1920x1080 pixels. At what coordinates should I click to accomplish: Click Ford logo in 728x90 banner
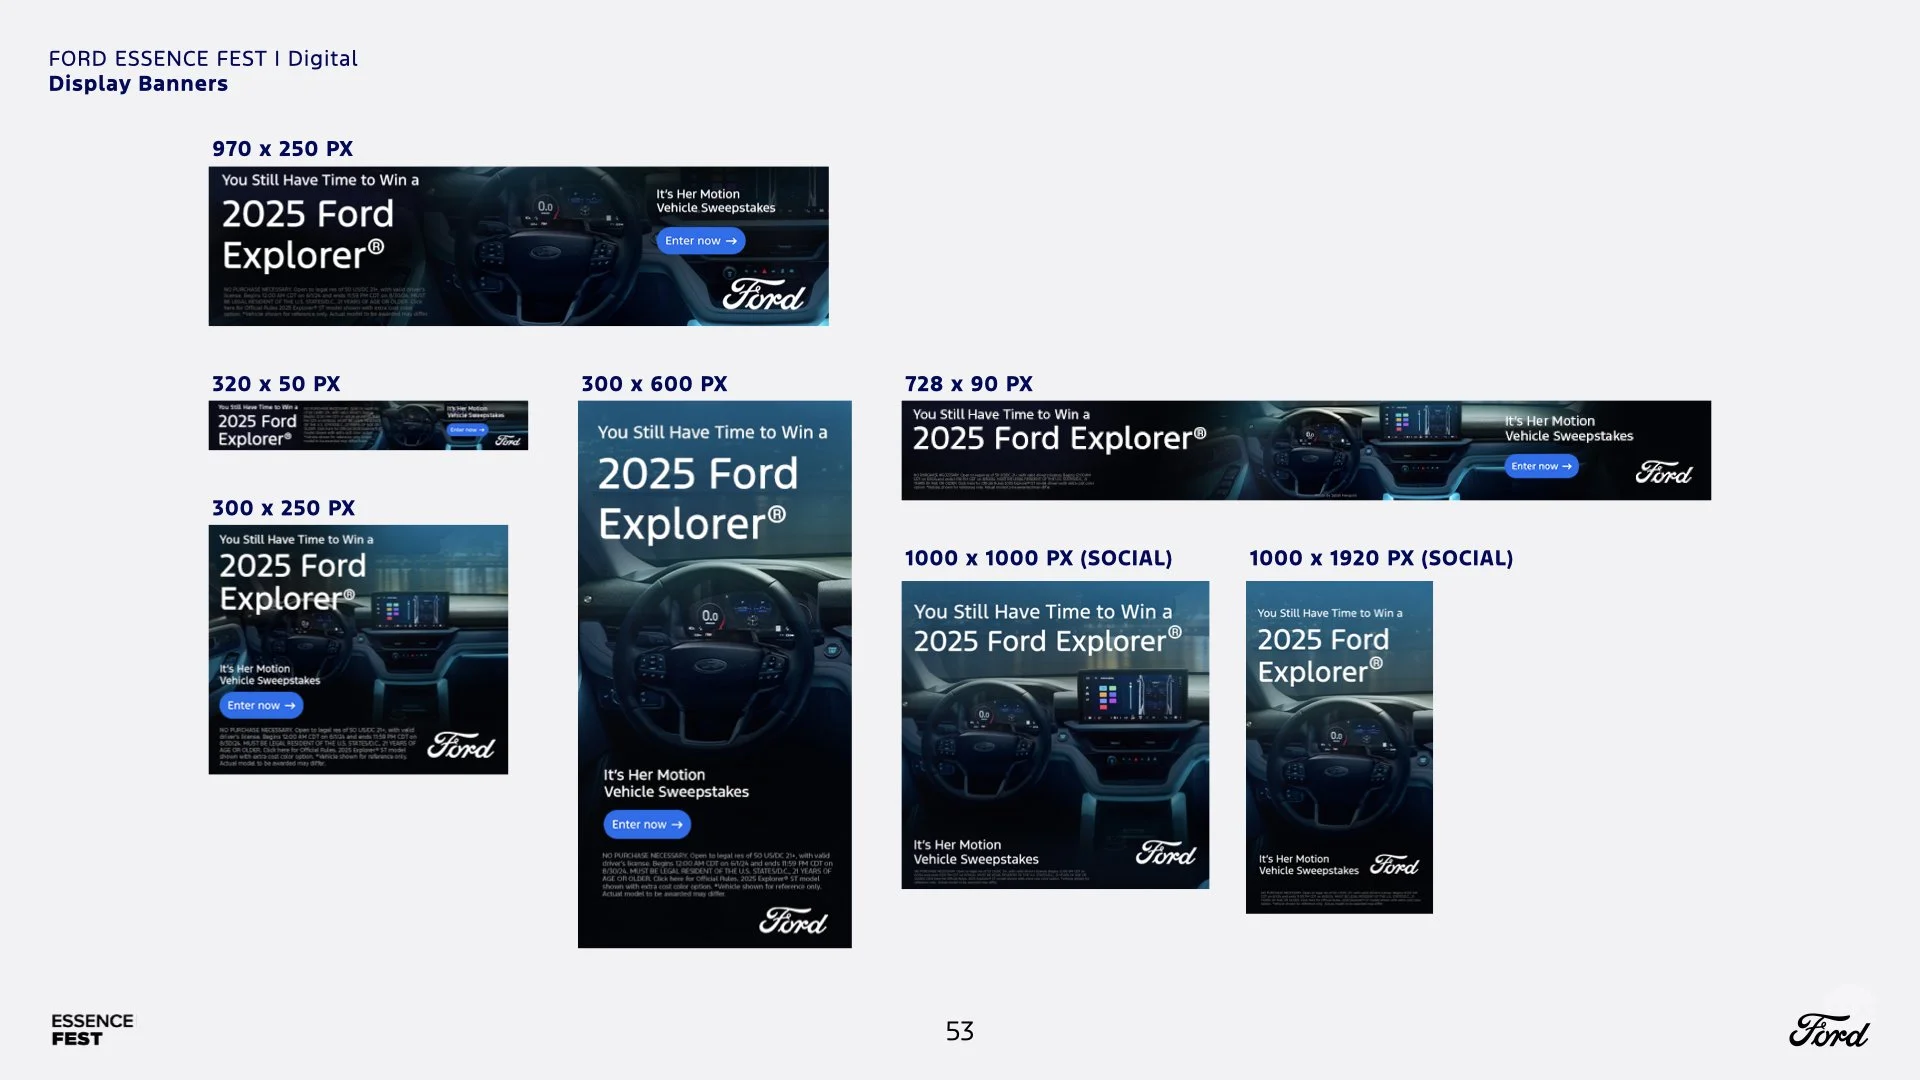[x=1664, y=473]
